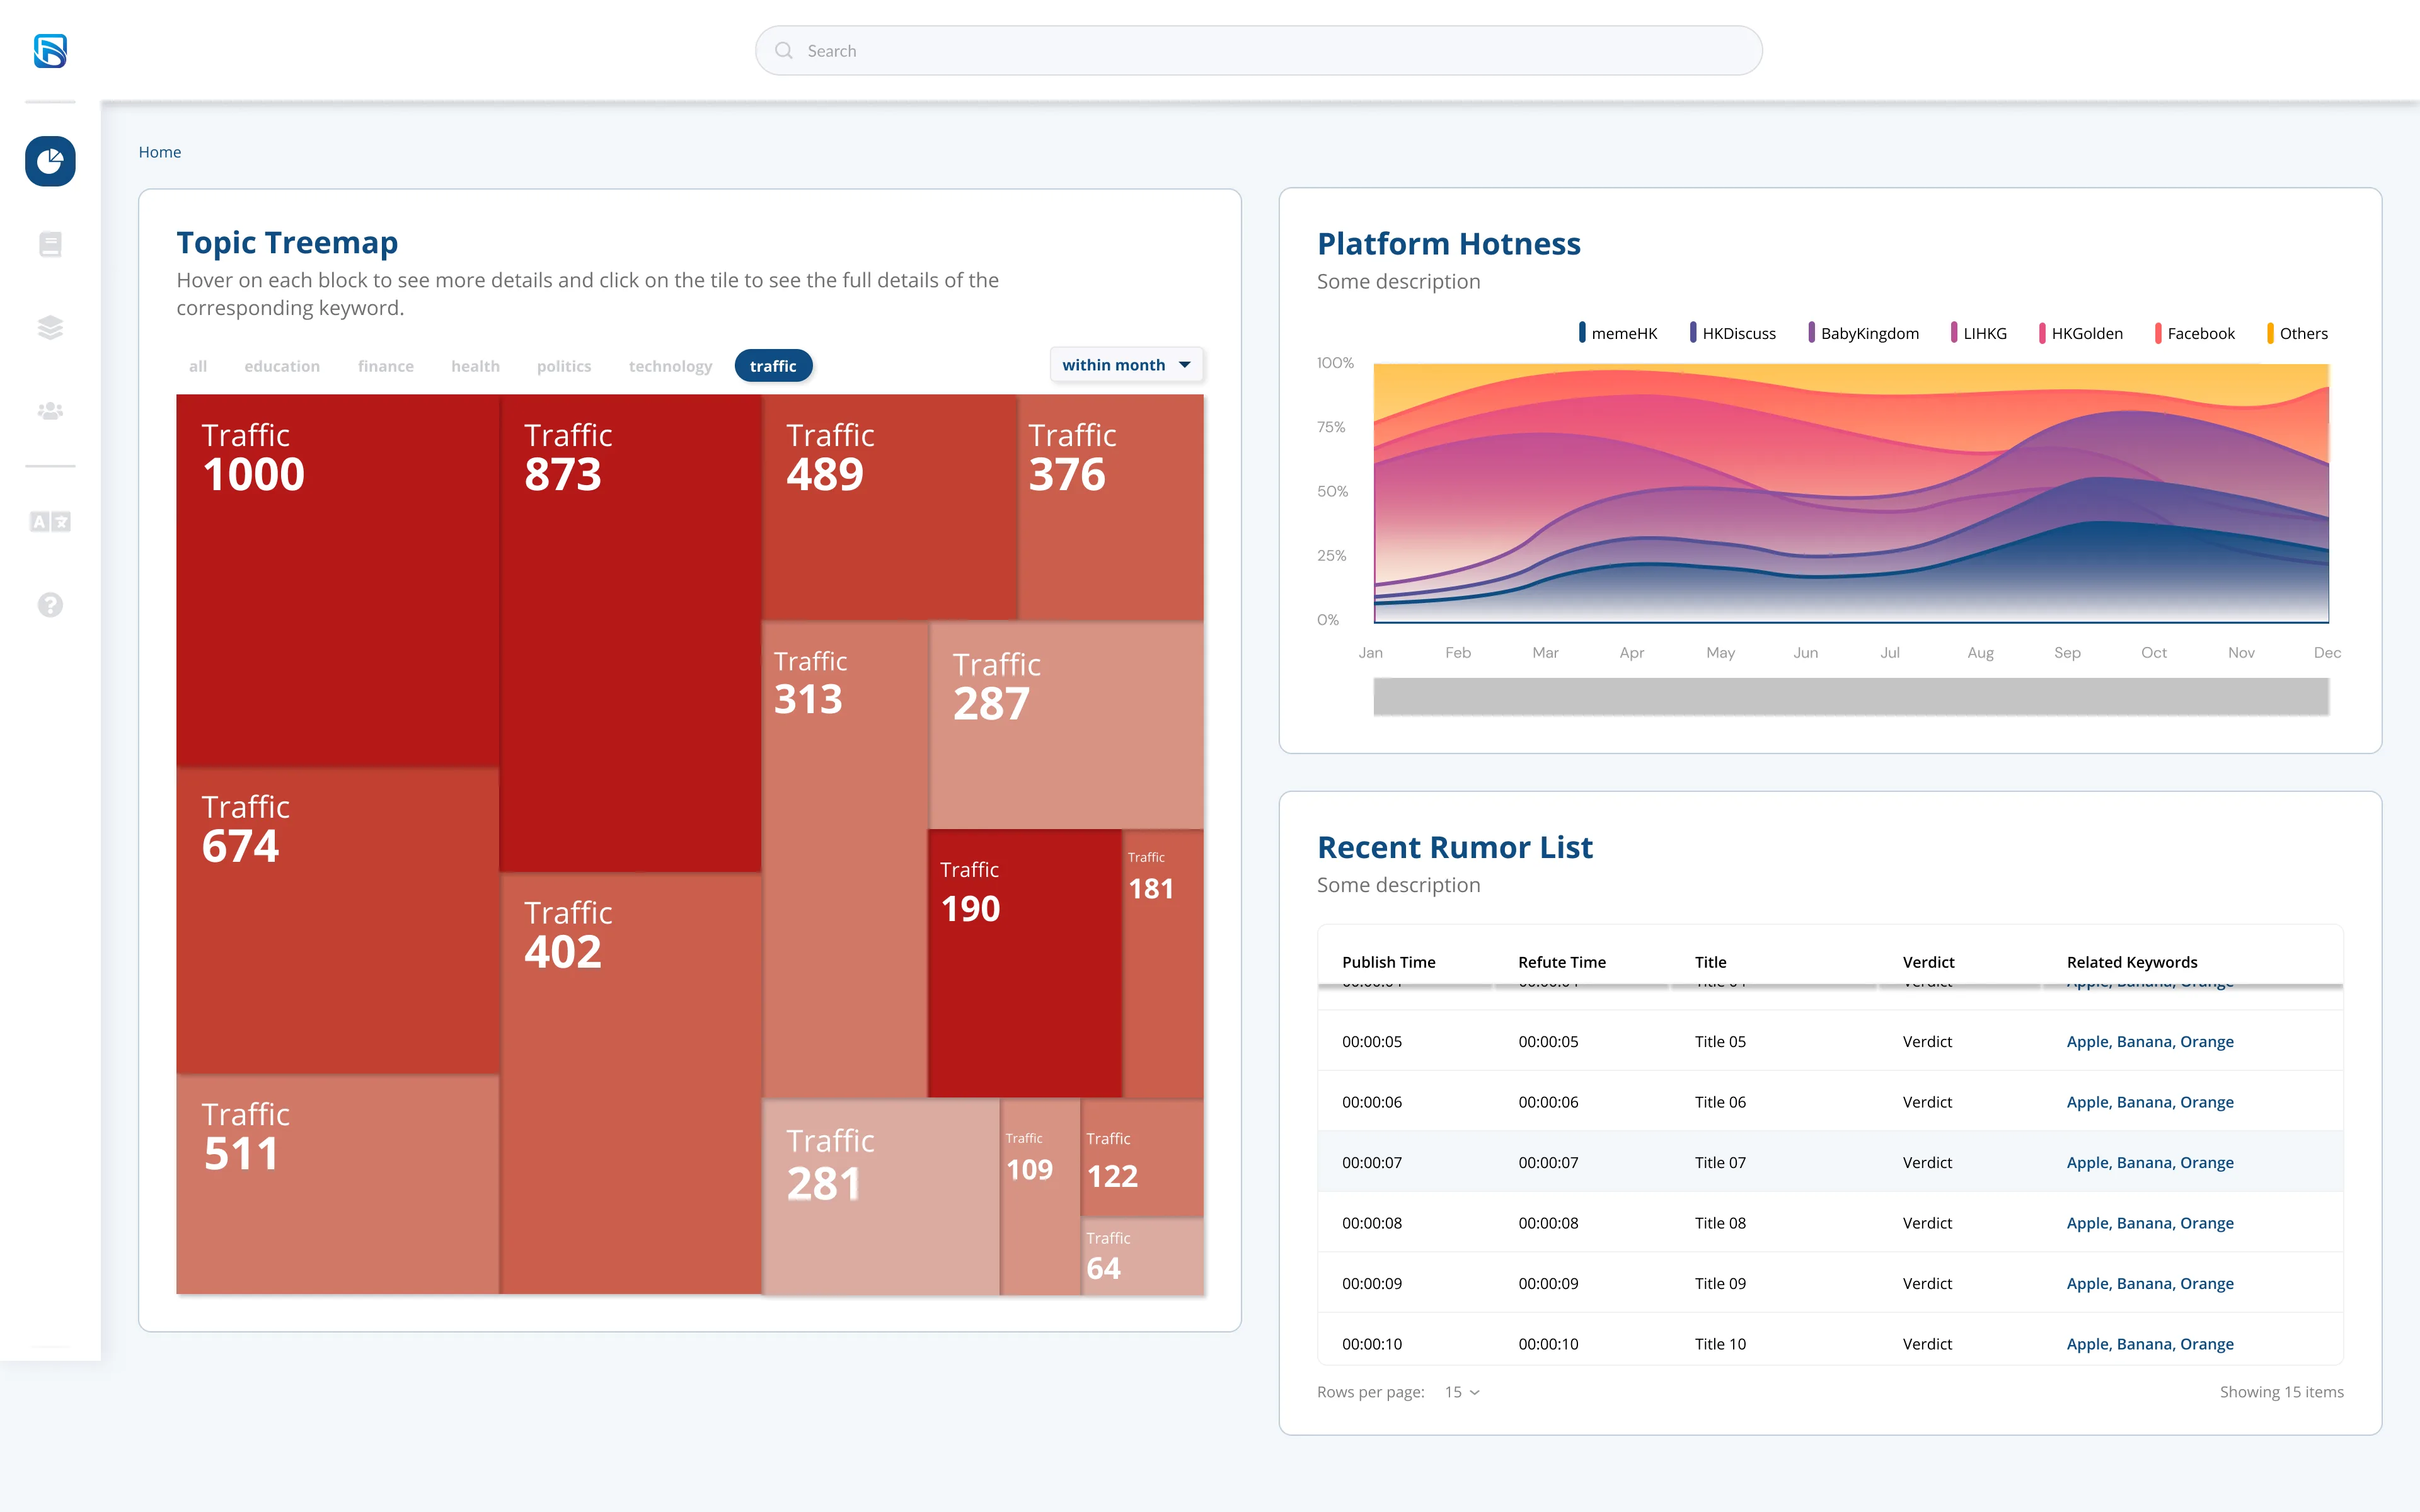2420x1512 pixels.
Task: Open keywords link in Title 09 row
Action: (x=2150, y=1283)
